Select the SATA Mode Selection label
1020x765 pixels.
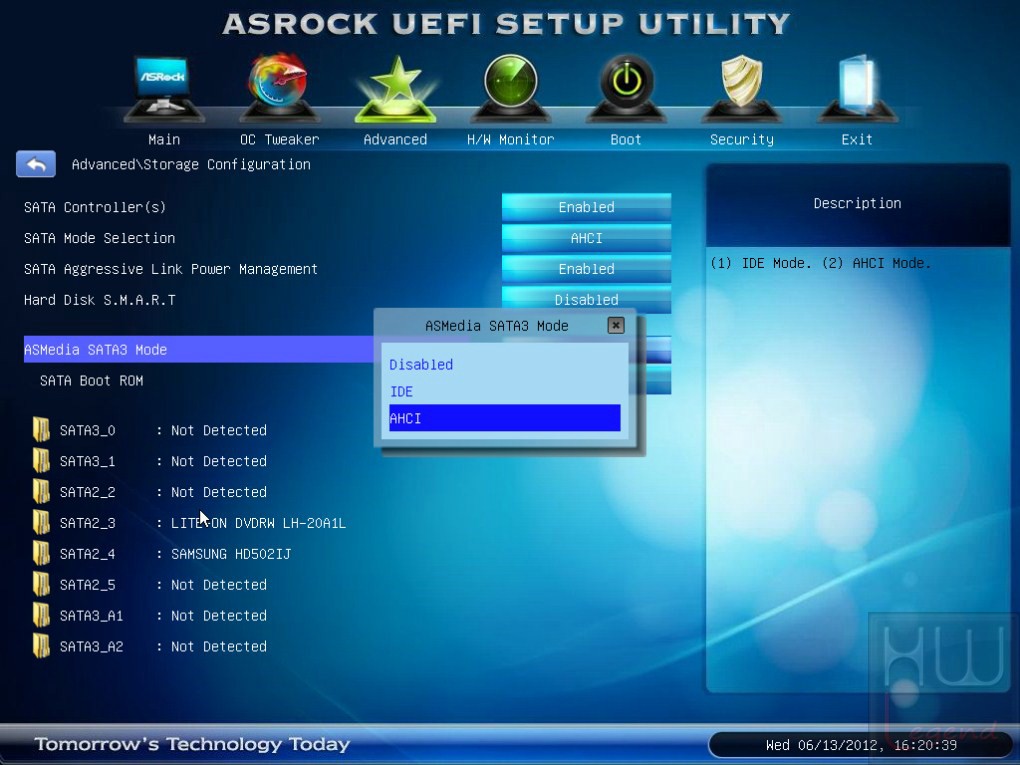(100, 238)
